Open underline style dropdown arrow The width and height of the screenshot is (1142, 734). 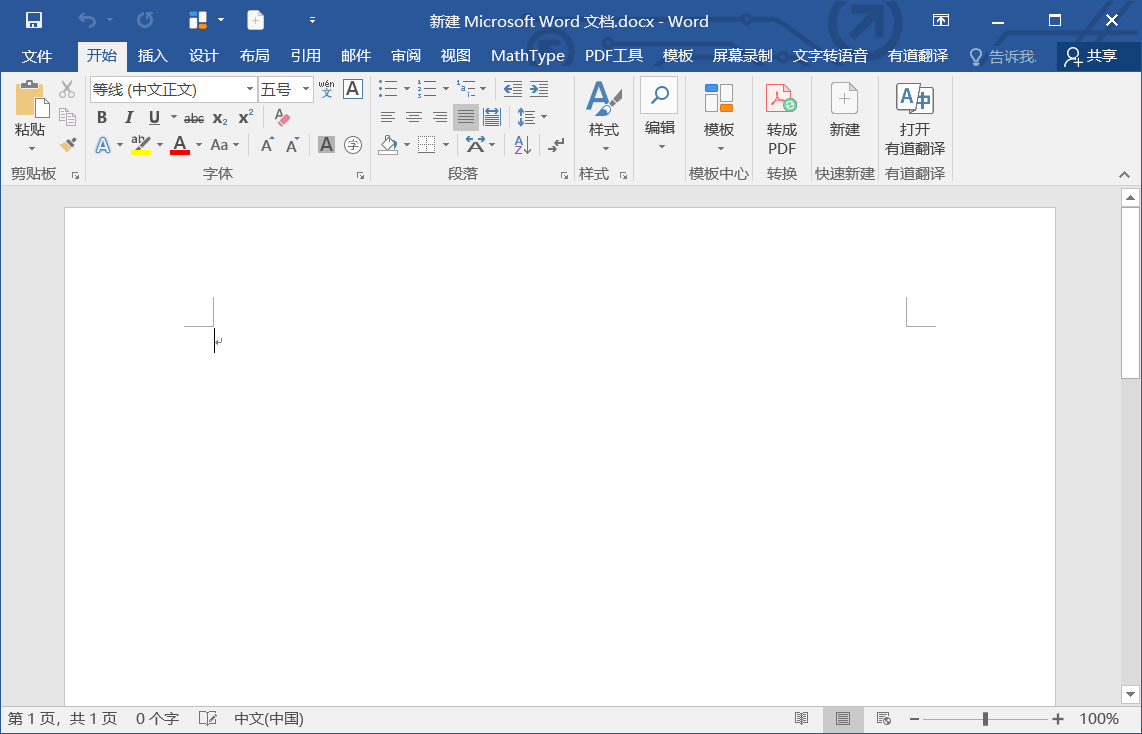pyautogui.click(x=173, y=117)
